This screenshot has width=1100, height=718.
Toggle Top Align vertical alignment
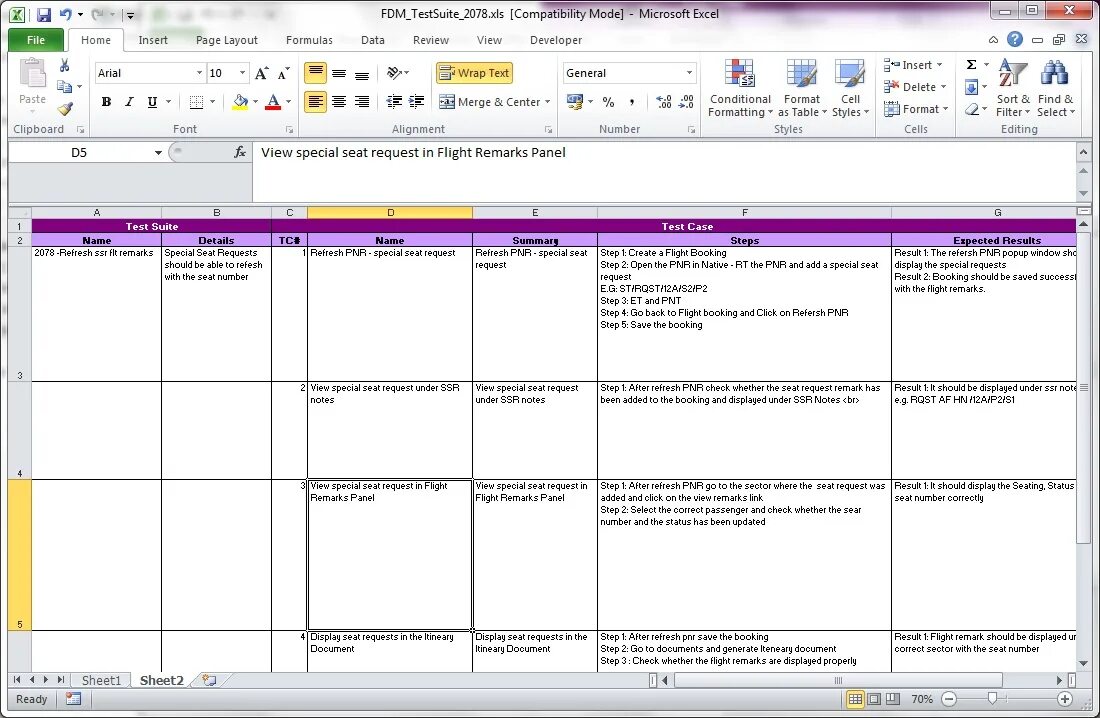click(x=316, y=73)
